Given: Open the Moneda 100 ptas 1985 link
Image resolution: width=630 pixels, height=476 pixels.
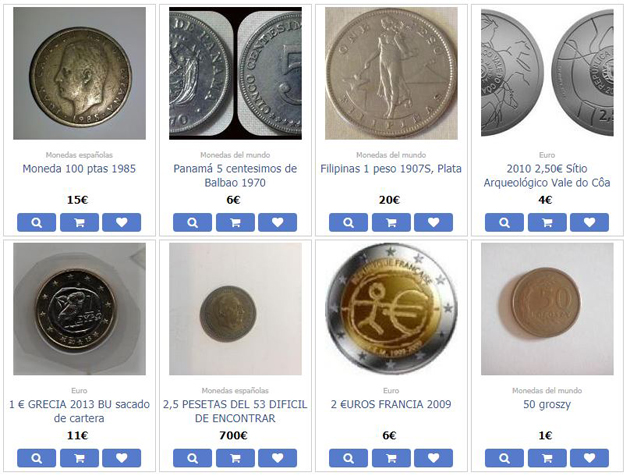Looking at the screenshot, I should pos(79,169).
